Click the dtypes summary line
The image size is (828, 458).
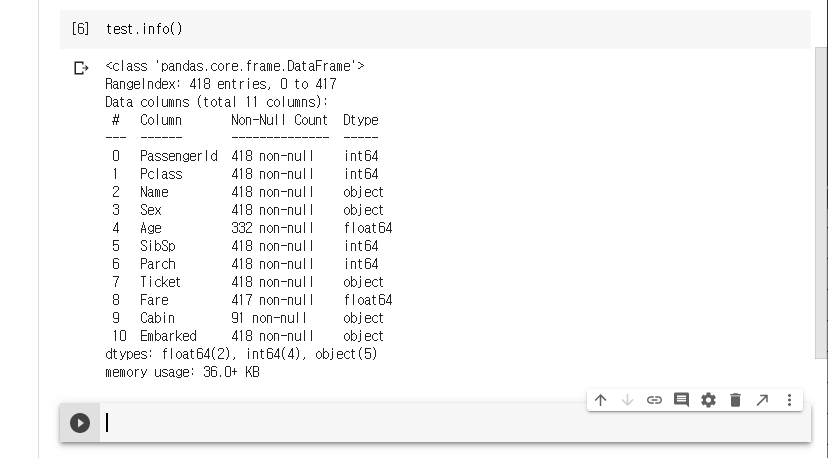240,354
